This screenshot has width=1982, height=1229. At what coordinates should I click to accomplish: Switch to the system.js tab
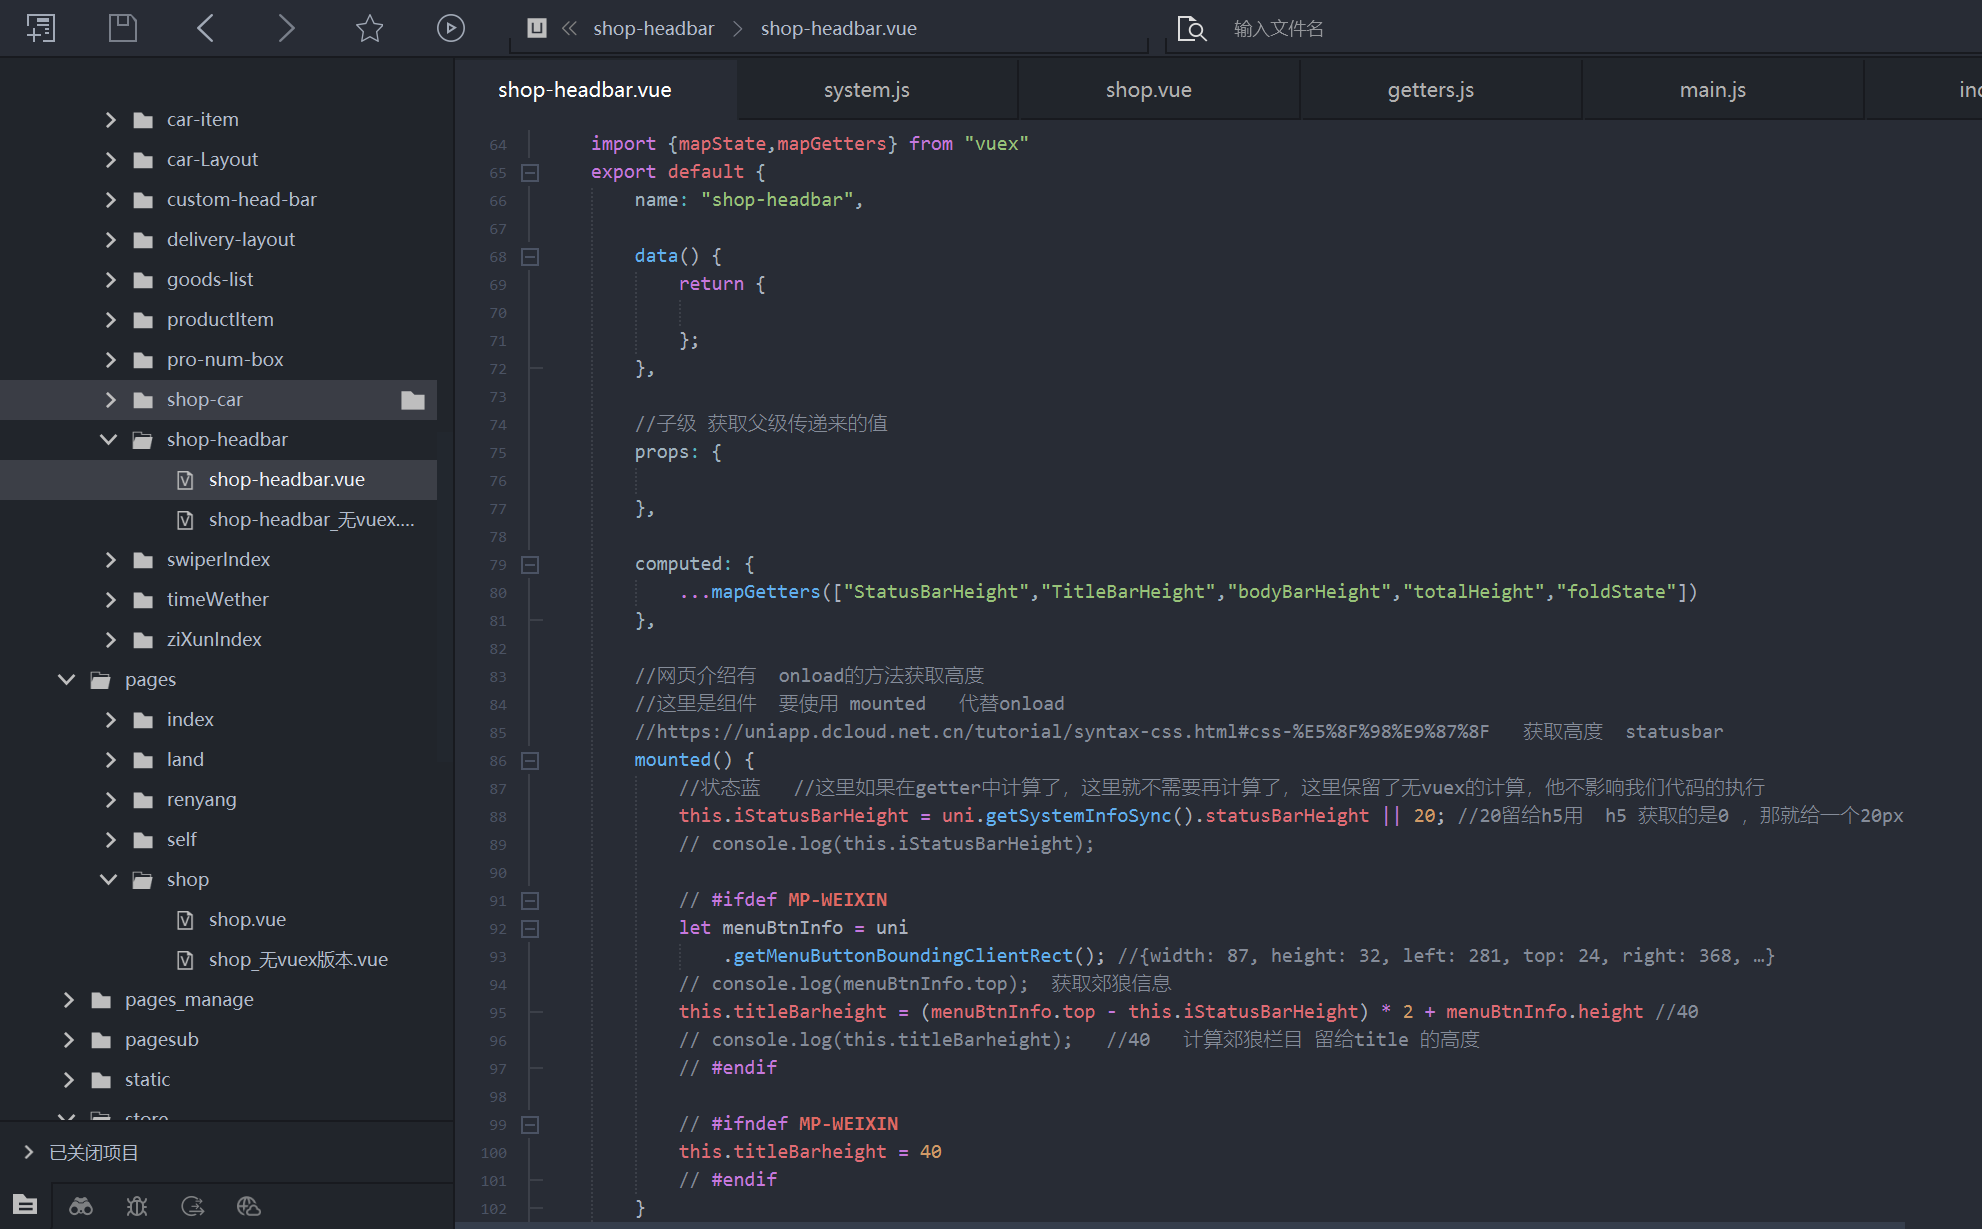866,90
